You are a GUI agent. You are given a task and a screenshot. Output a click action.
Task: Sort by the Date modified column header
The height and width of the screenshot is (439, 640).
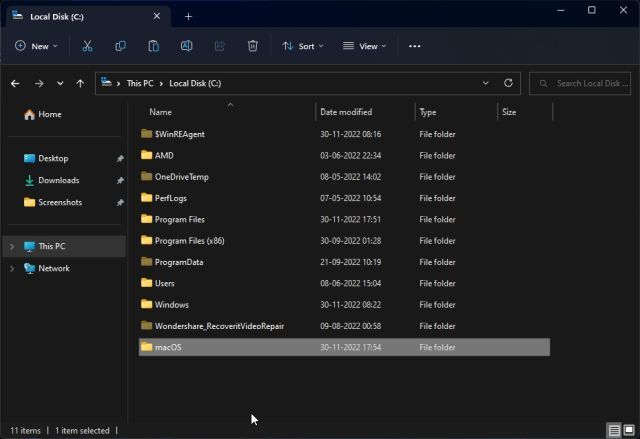[x=346, y=112]
